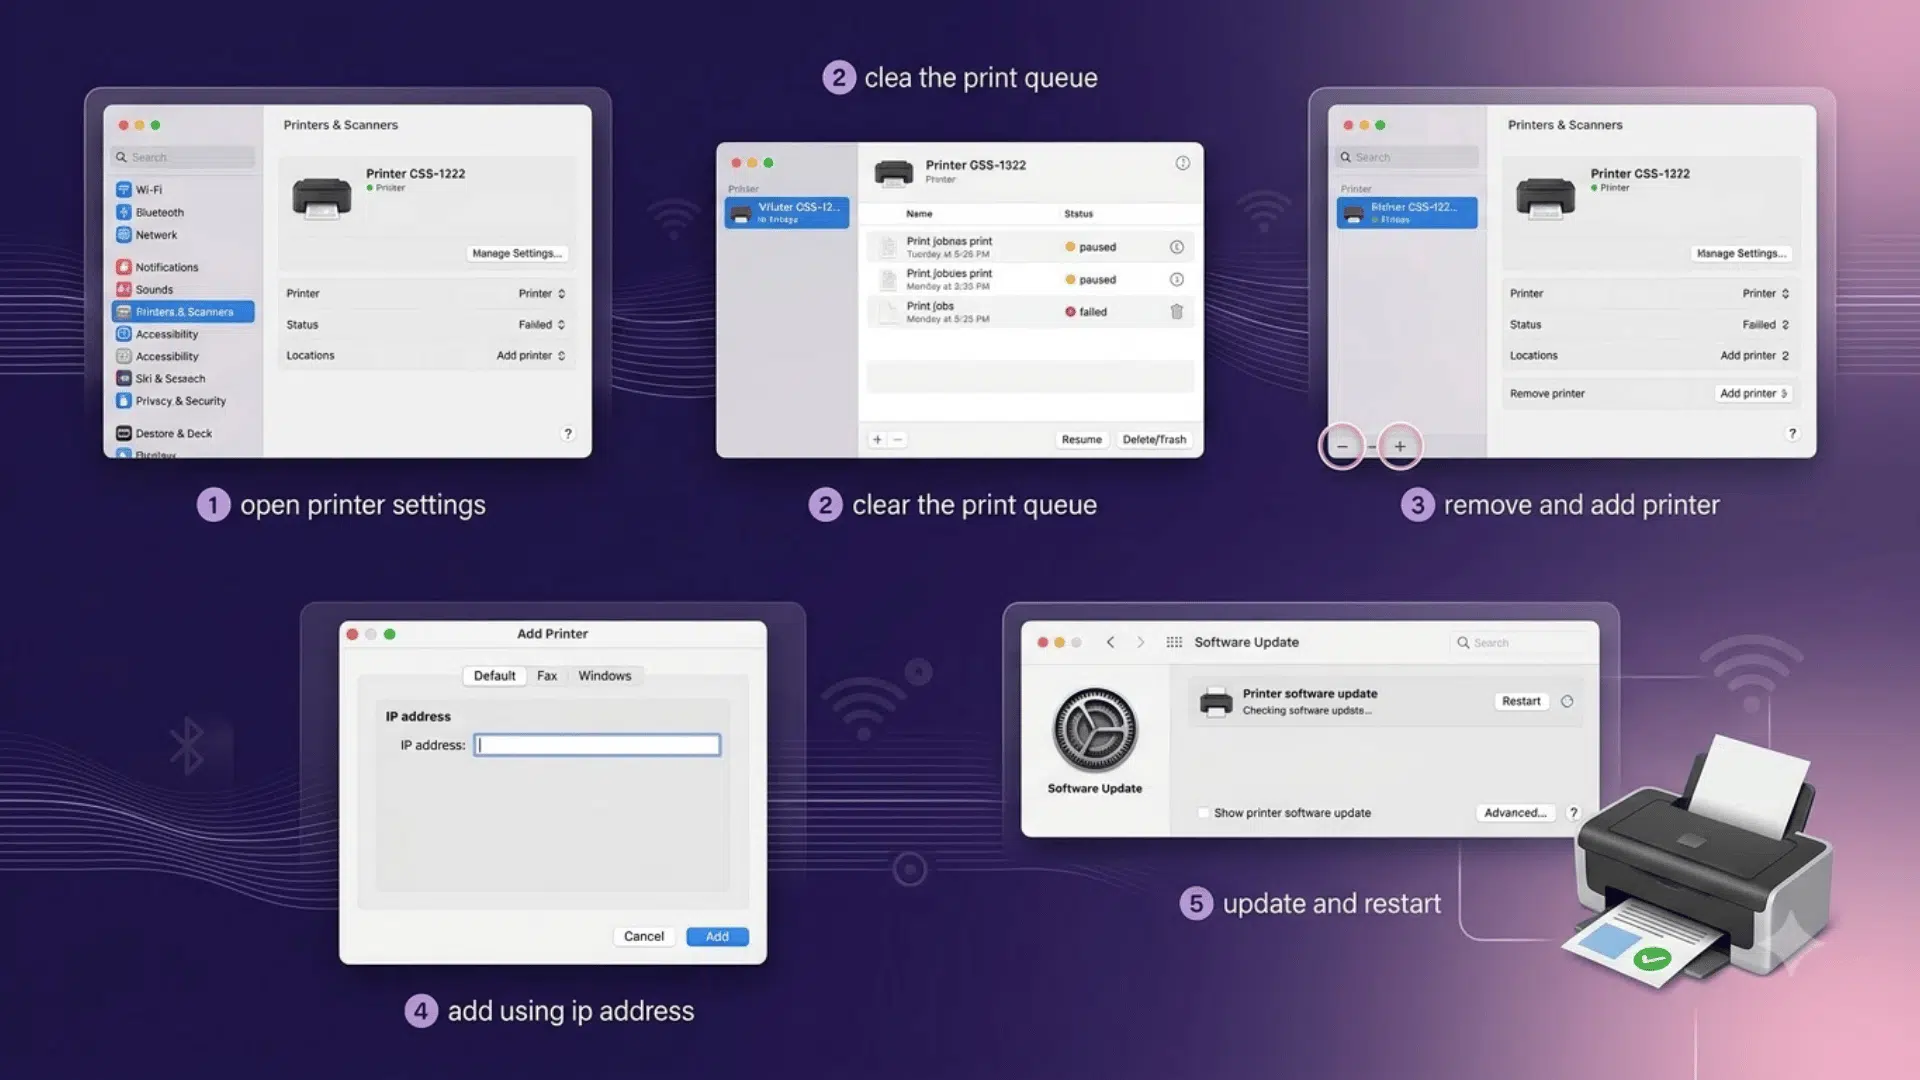Image resolution: width=1920 pixels, height=1080 pixels.
Task: Click Restart in Software Update
Action: pos(1521,701)
